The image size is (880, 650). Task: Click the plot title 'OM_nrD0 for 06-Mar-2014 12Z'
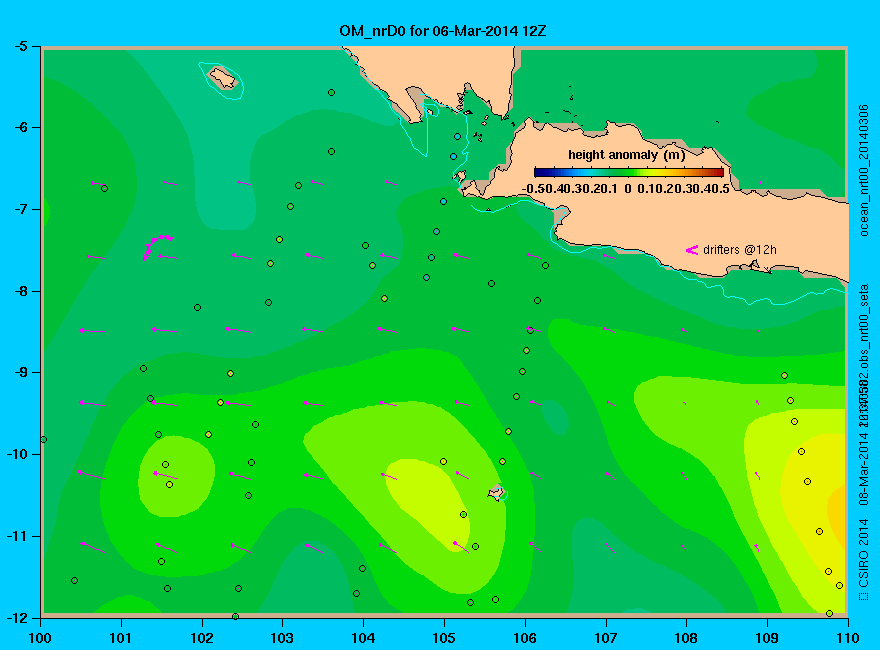pos(442,31)
